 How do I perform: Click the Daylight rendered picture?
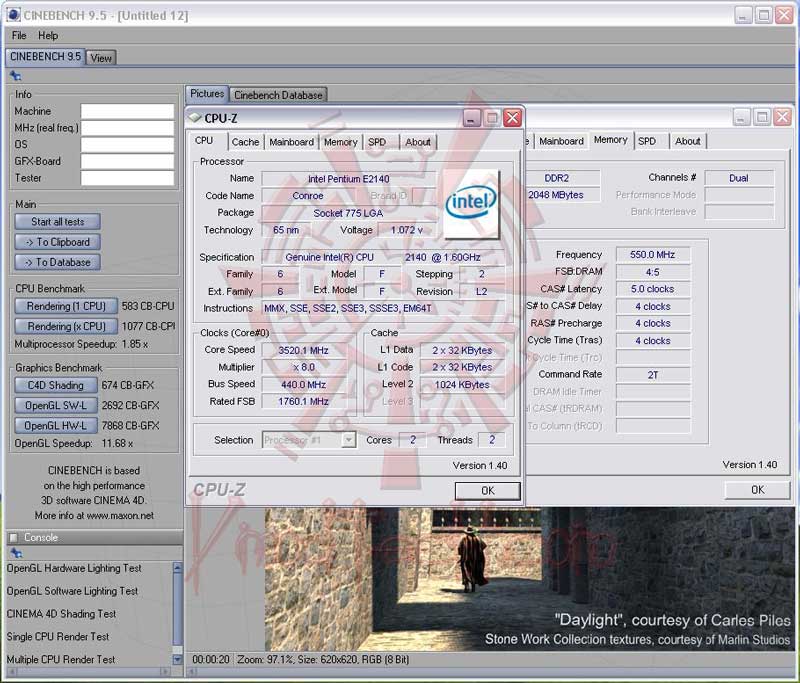(x=530, y=579)
